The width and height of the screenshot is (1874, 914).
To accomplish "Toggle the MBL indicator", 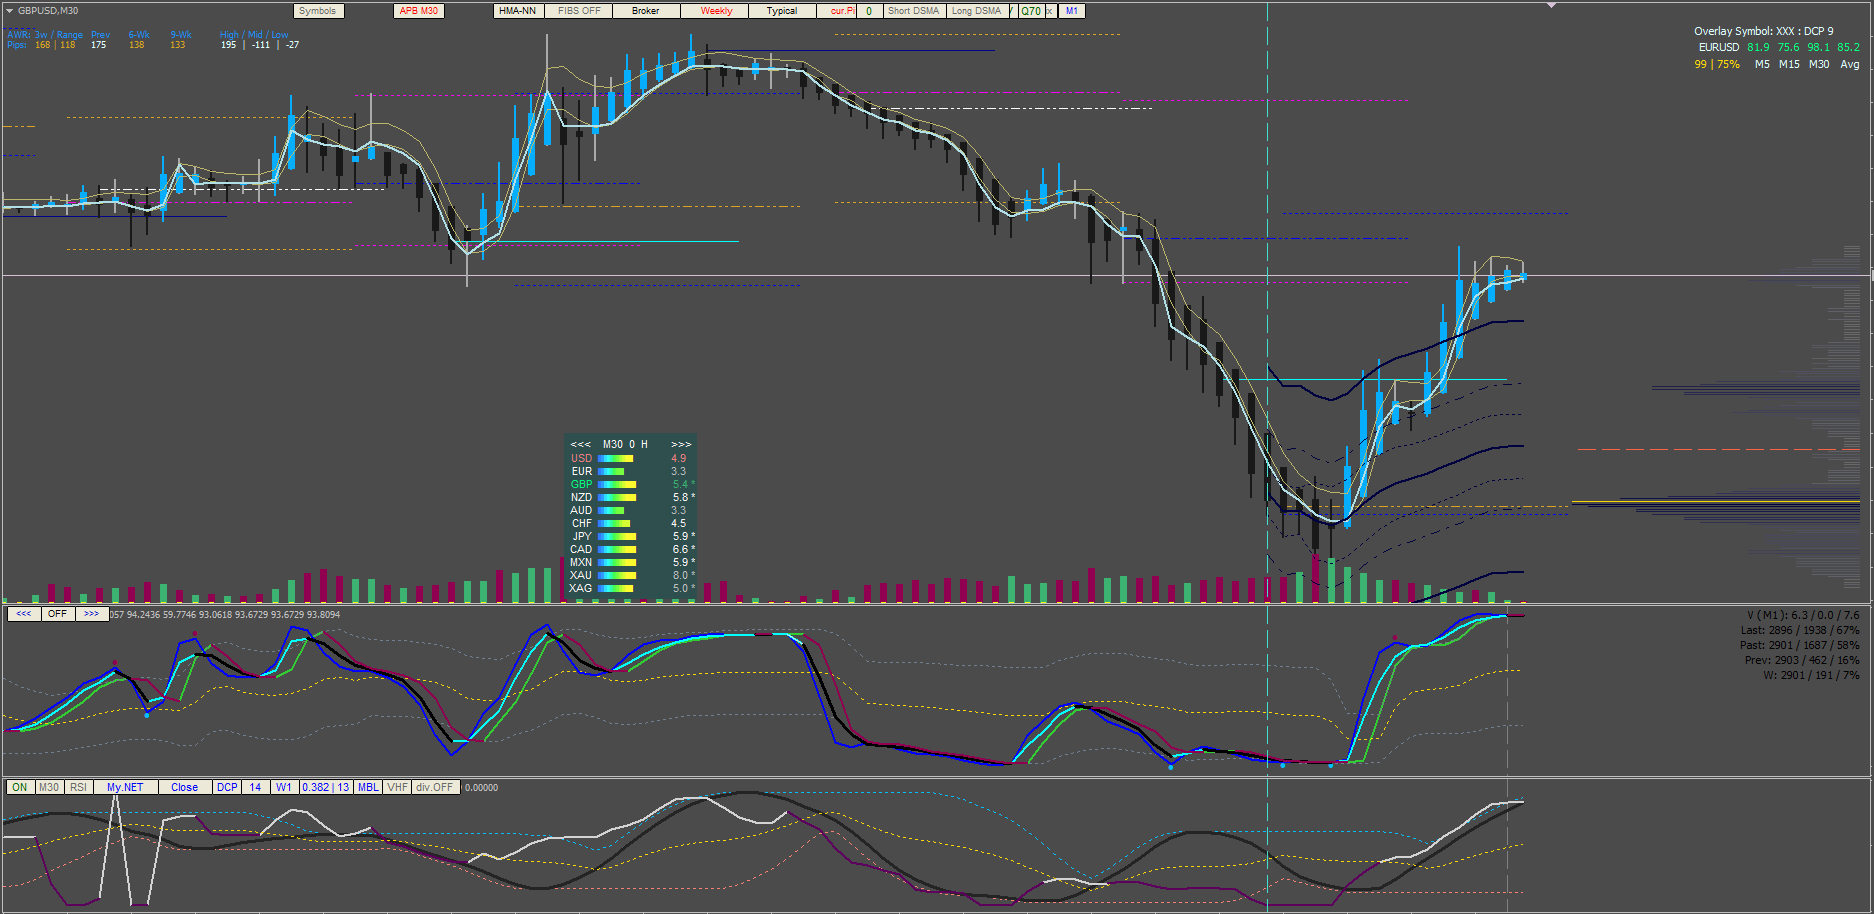I will 365,787.
